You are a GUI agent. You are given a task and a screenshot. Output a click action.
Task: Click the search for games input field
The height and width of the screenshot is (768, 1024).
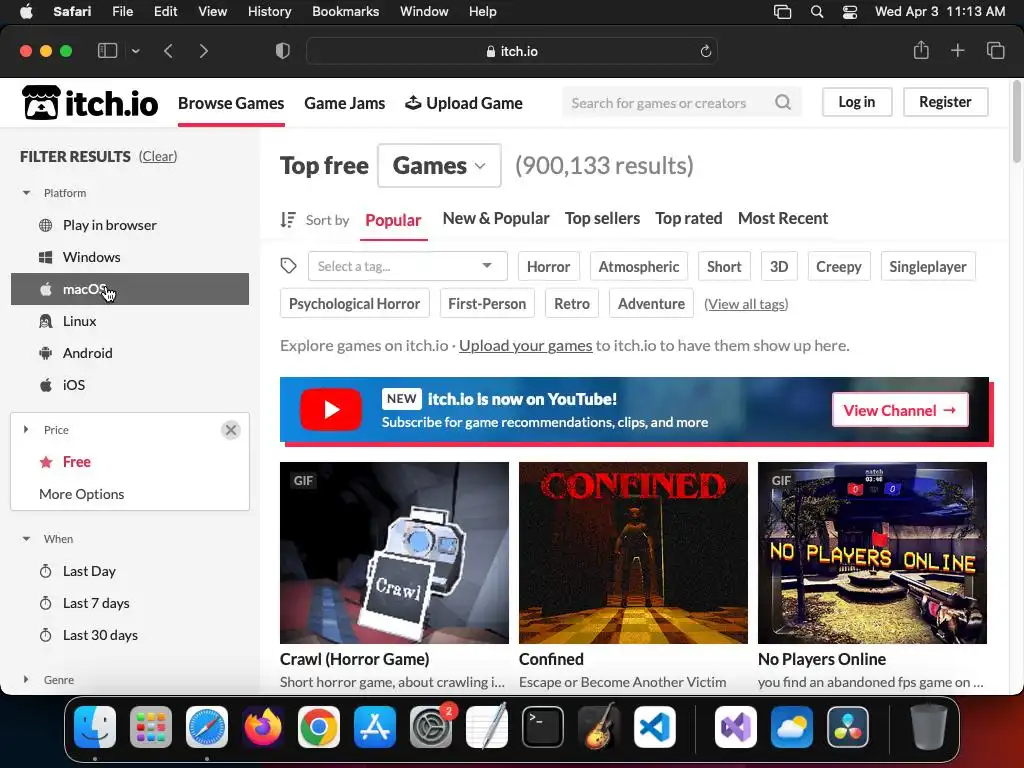click(x=667, y=103)
